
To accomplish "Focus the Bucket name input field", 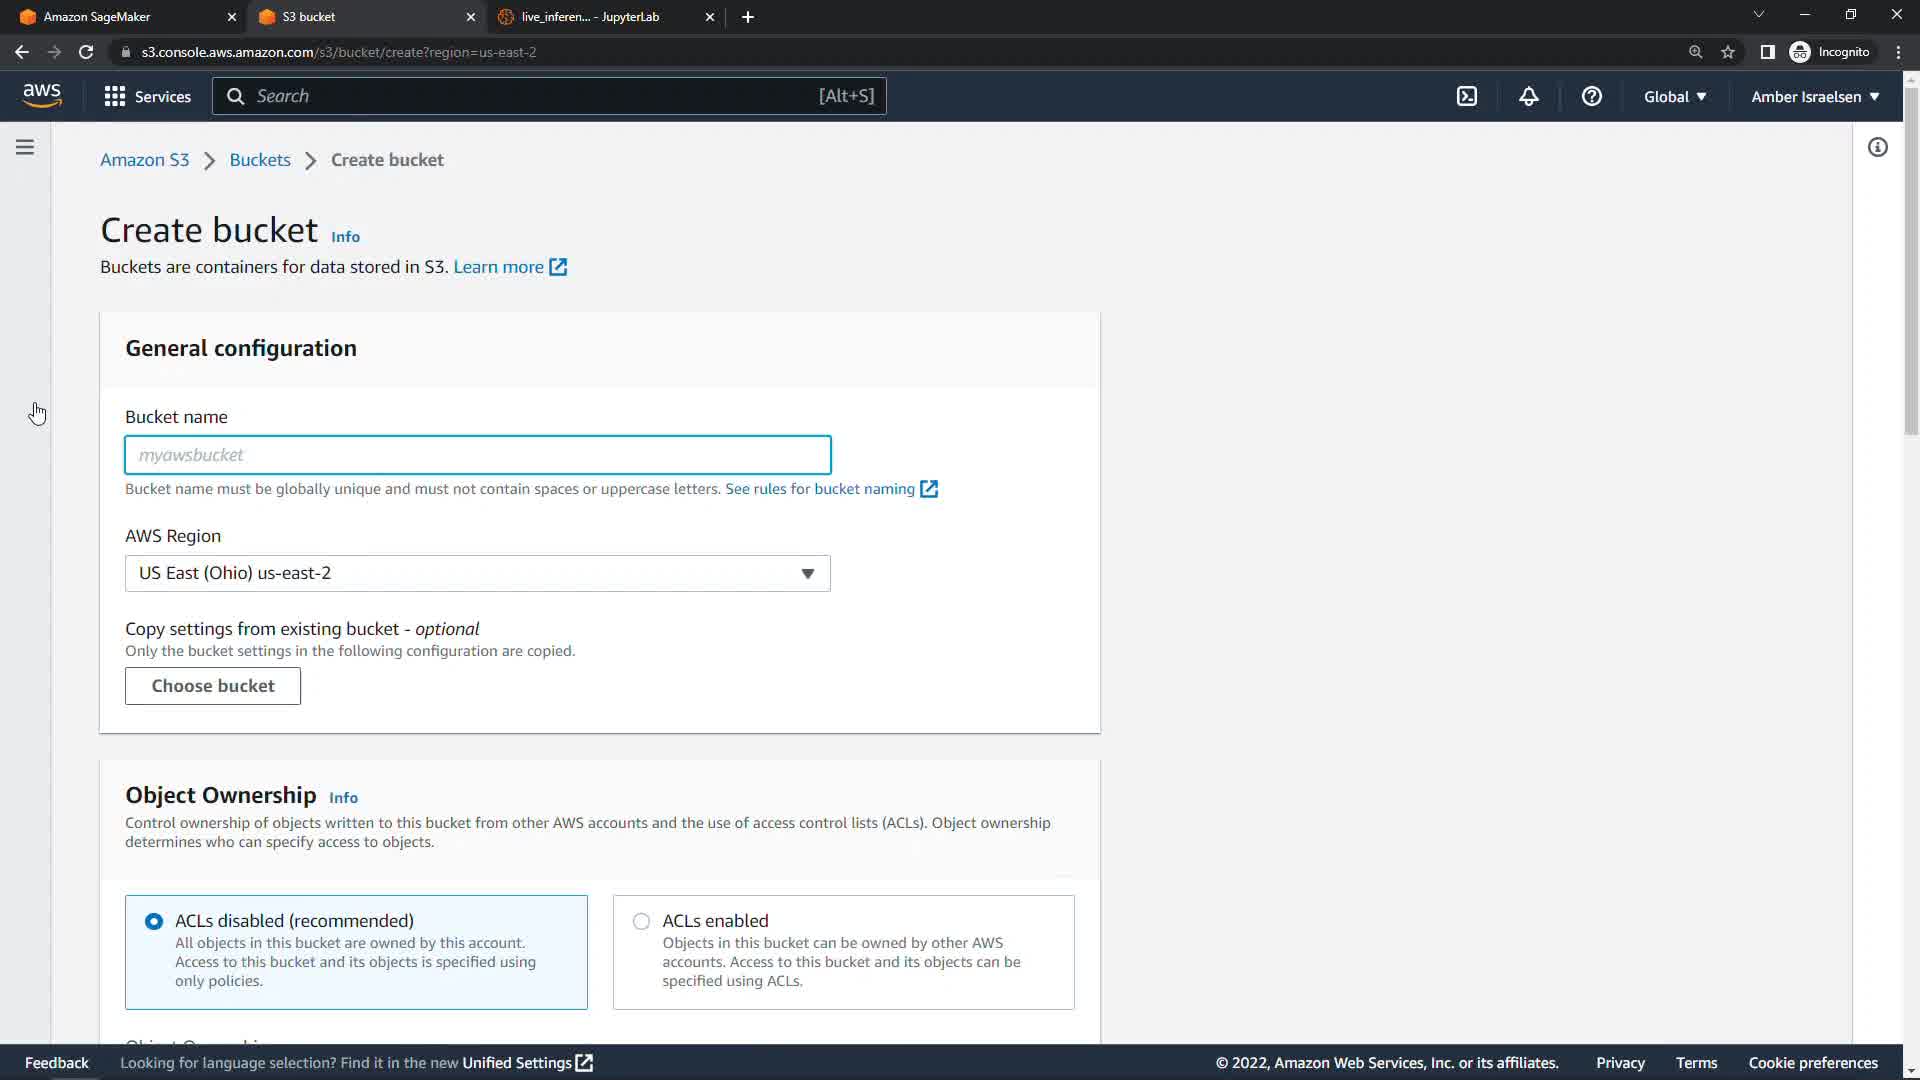I will (x=477, y=455).
